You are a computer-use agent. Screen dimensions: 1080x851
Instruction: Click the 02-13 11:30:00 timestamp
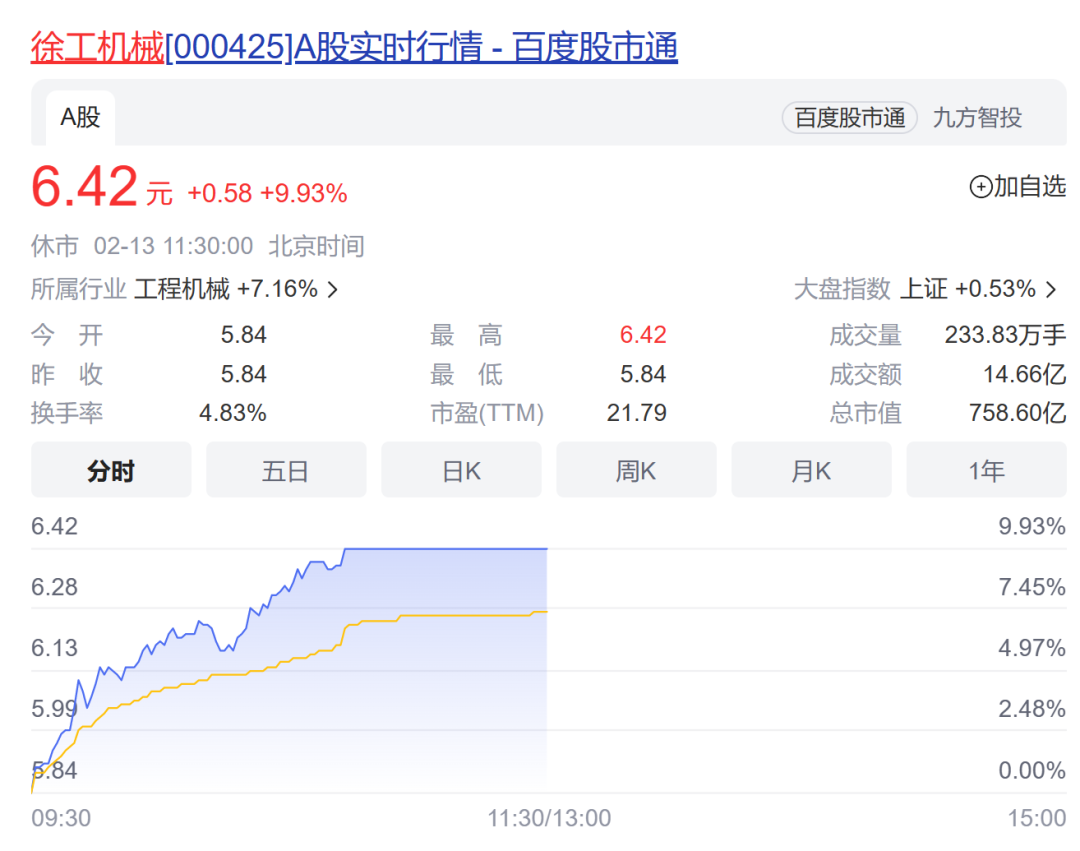[x=173, y=246]
